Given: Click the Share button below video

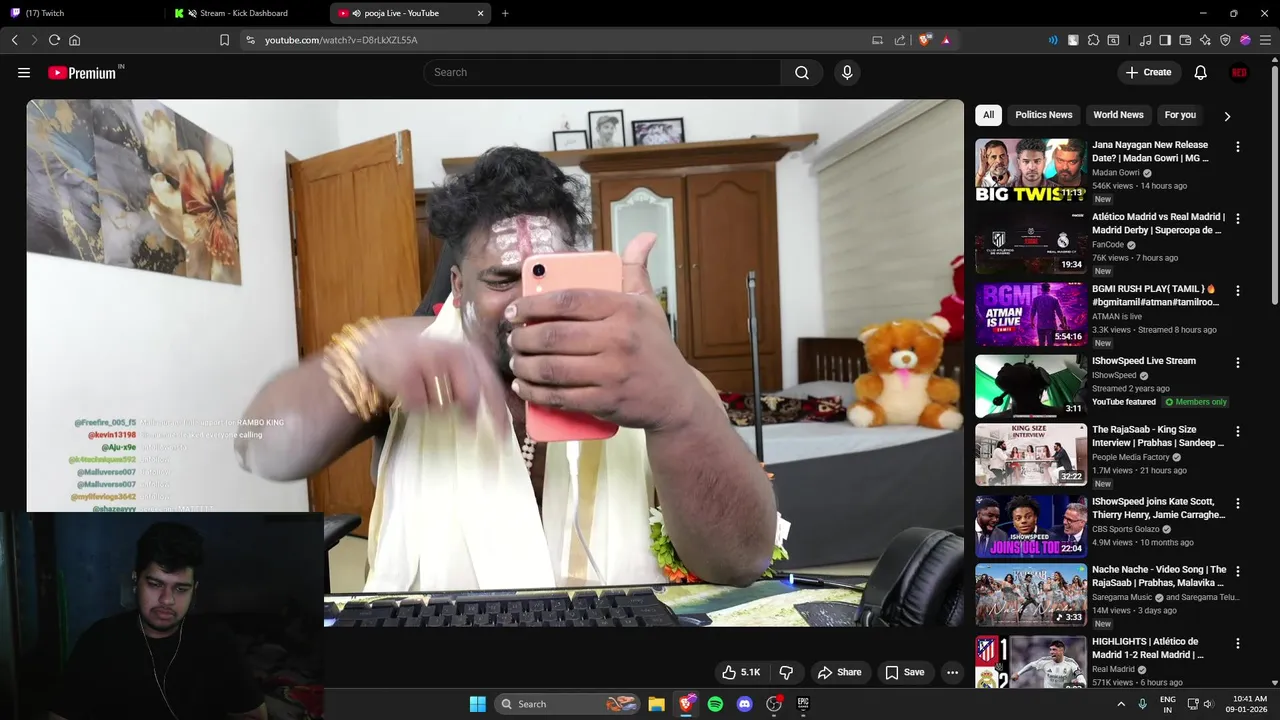Looking at the screenshot, I should (x=838, y=672).
